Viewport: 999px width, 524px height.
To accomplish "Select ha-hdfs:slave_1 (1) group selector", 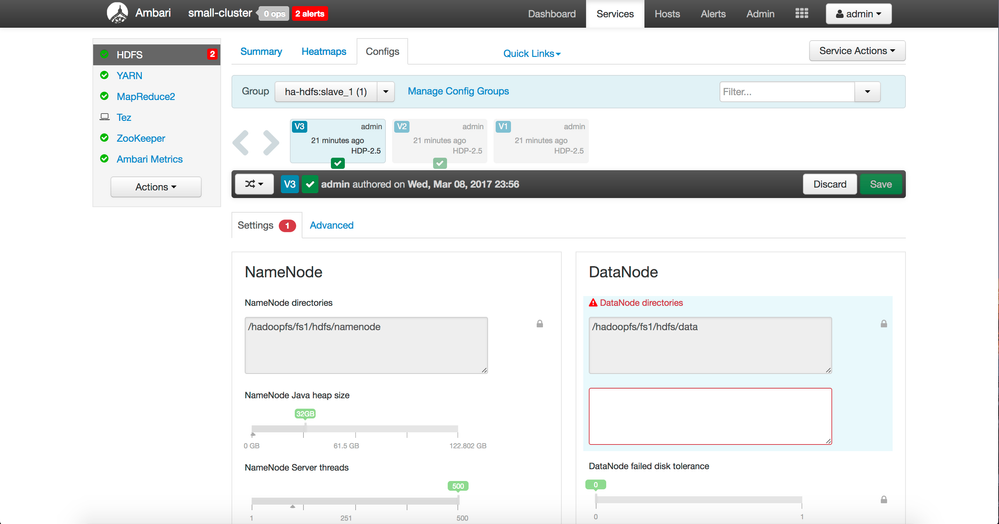I will point(326,92).
